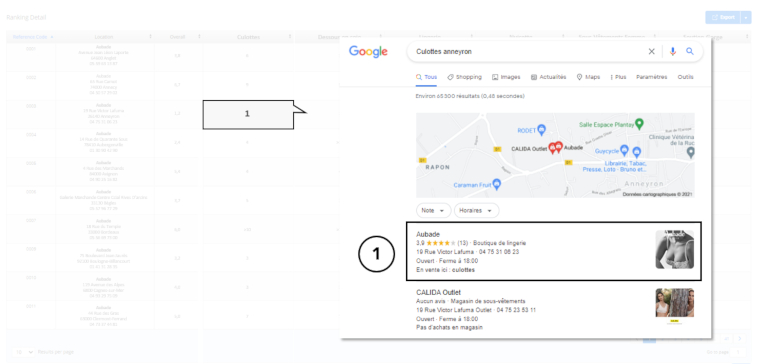This screenshot has width=760, height=364.
Task: Sort by the Overall column header
Action: 178,37
